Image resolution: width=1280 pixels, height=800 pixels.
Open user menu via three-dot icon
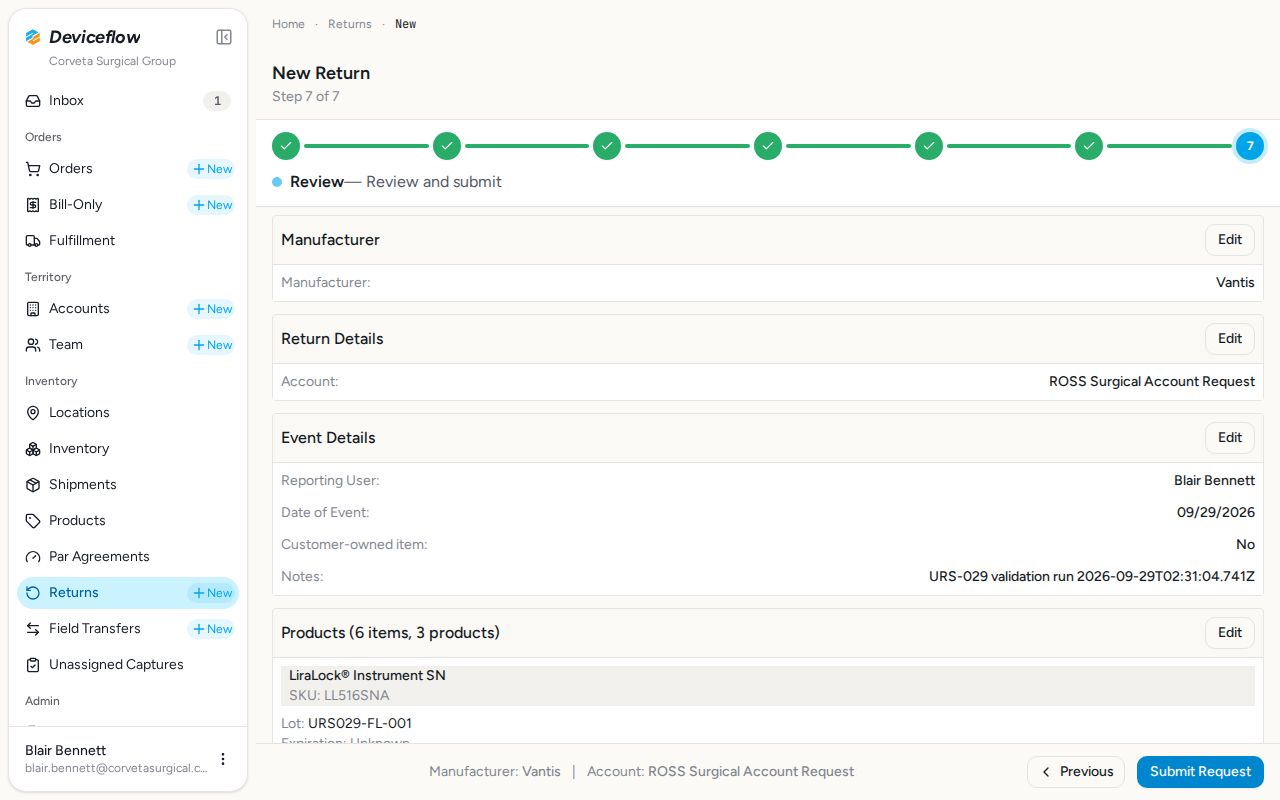223,759
